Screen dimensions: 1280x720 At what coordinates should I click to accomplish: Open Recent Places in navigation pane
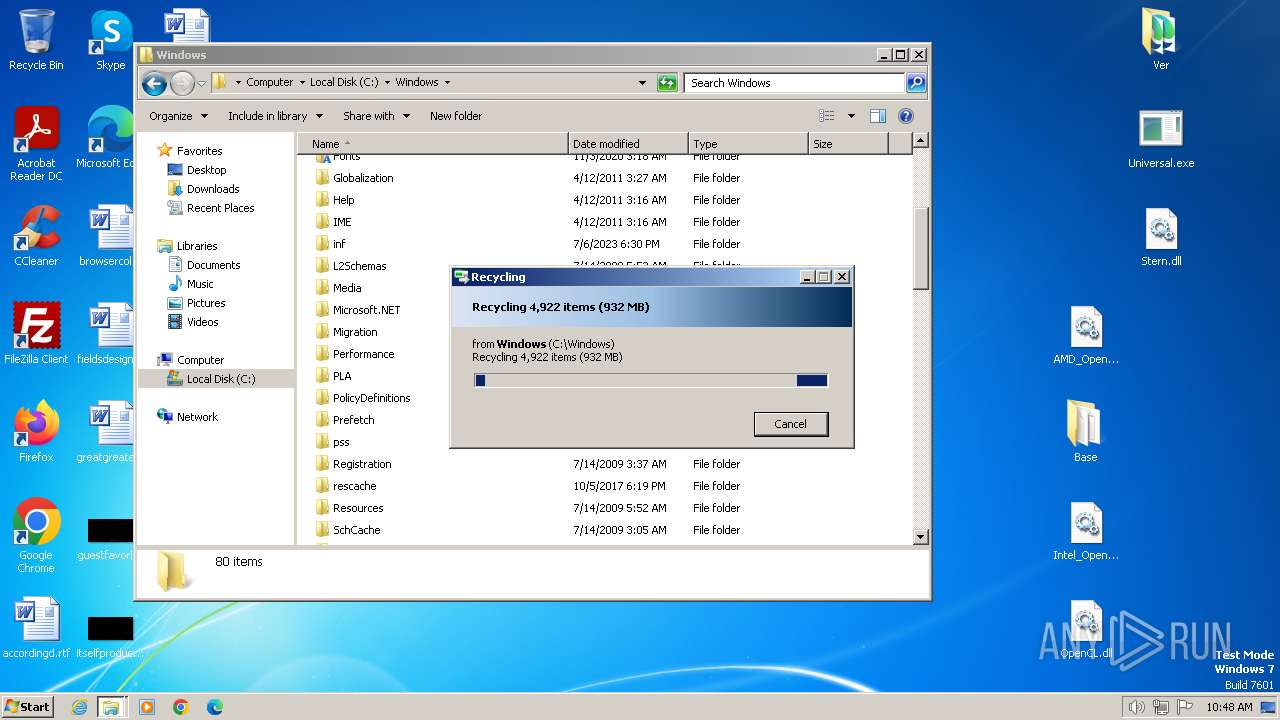coord(220,208)
